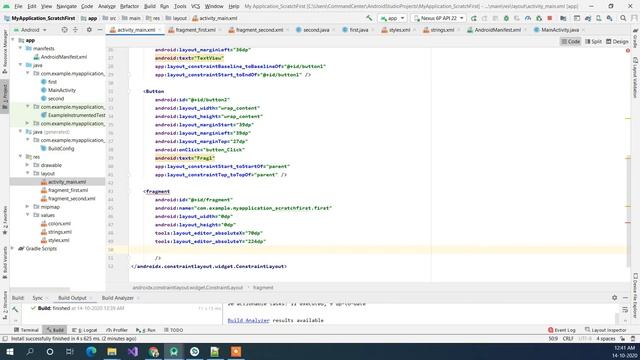The image size is (640, 360).
Task: Toggle the Resource Manager side tab
Action: 5,51
